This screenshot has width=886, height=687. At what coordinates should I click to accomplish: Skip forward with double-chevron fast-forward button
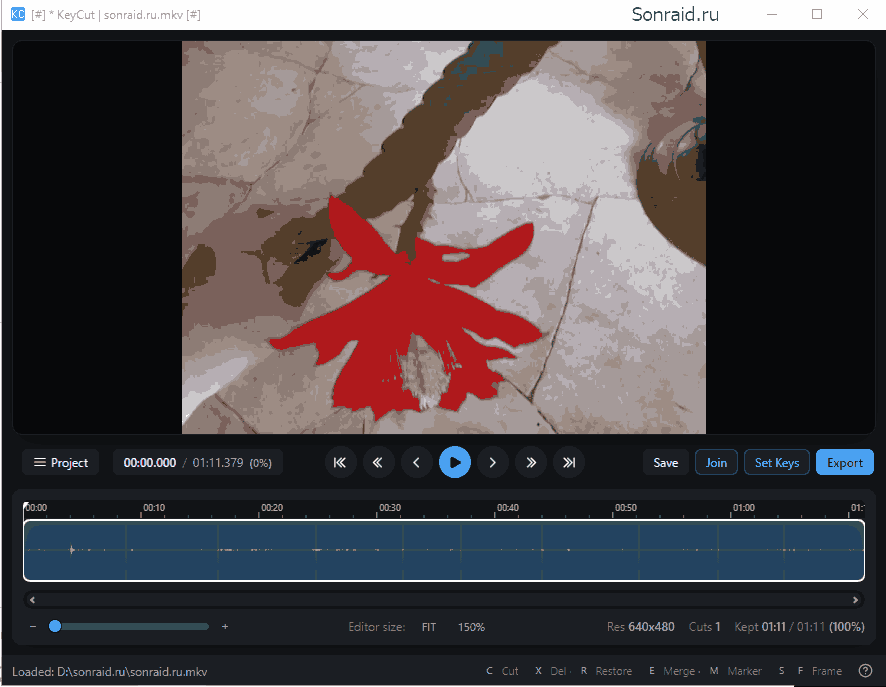(x=531, y=463)
